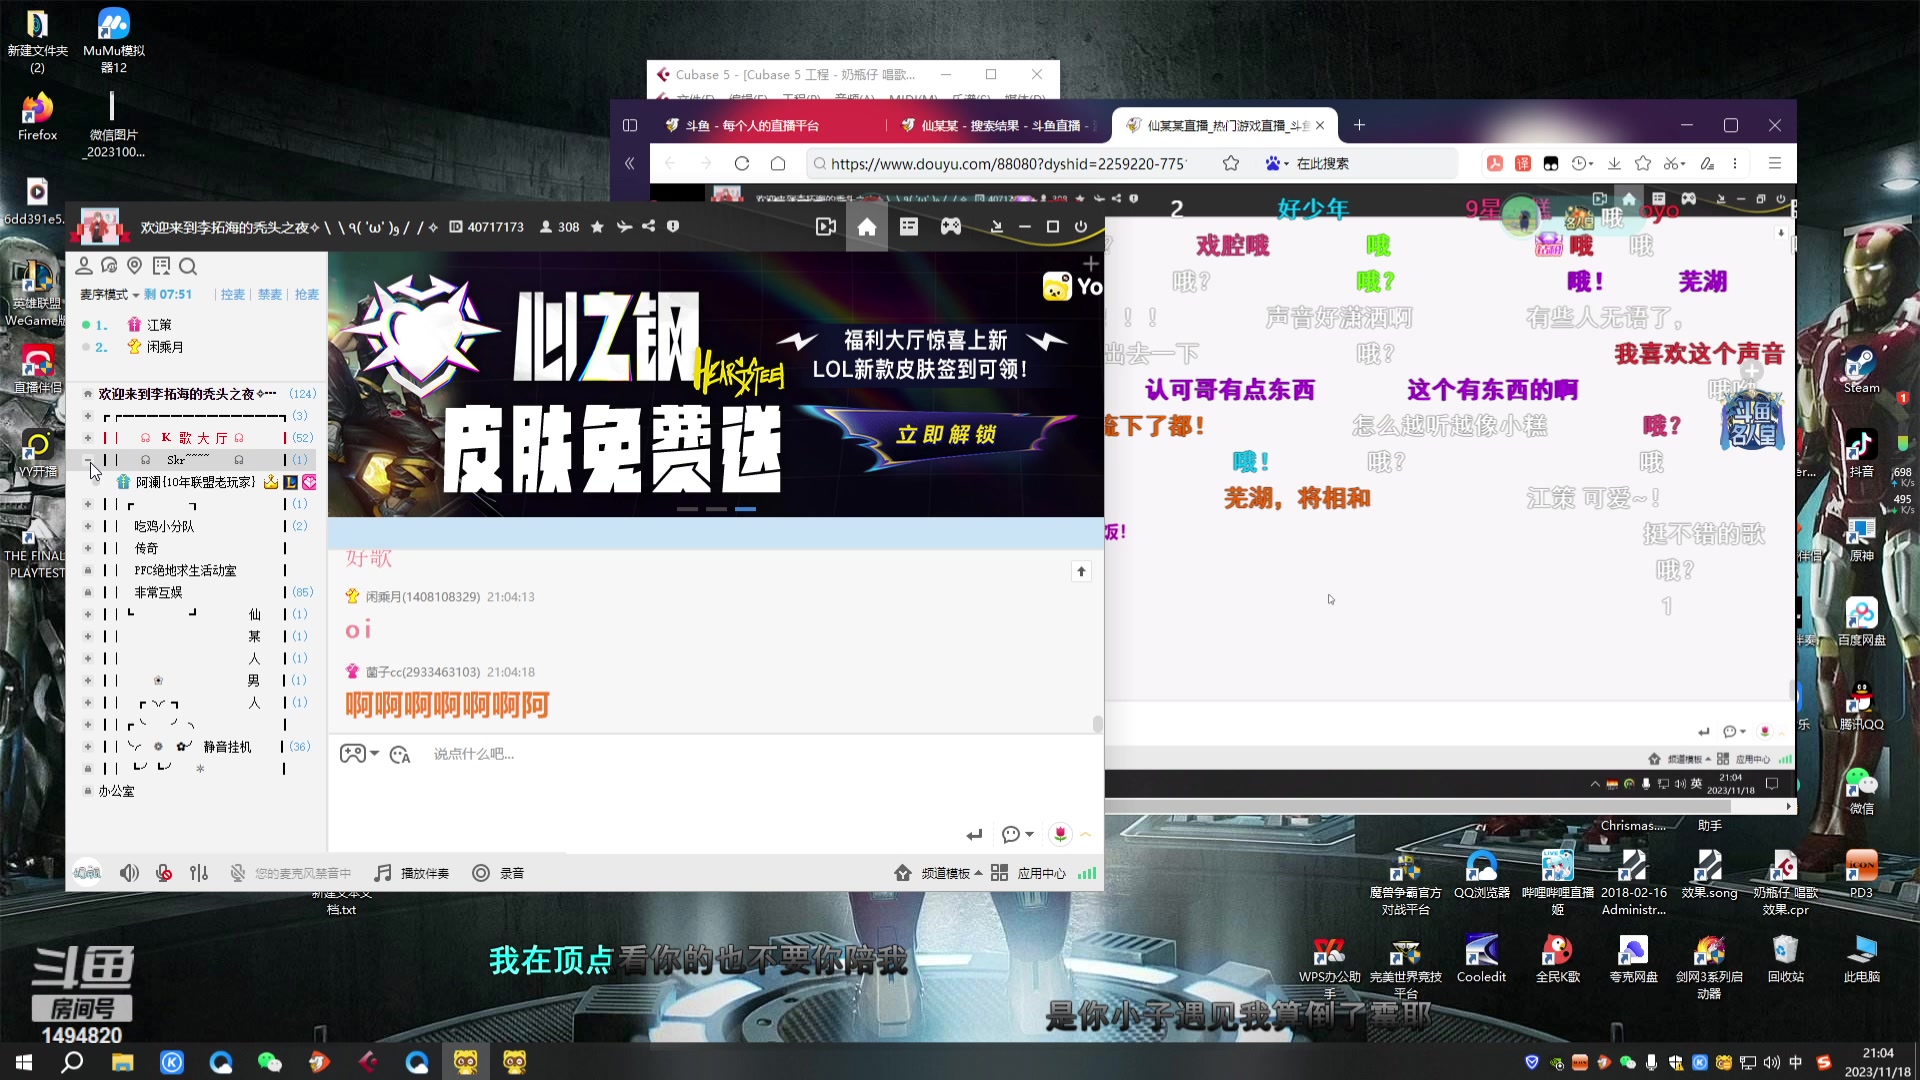Viewport: 1920px width, 1080px height.
Task: Switch to browser tab 仙某某 - 搜索结果
Action: click(x=1000, y=125)
